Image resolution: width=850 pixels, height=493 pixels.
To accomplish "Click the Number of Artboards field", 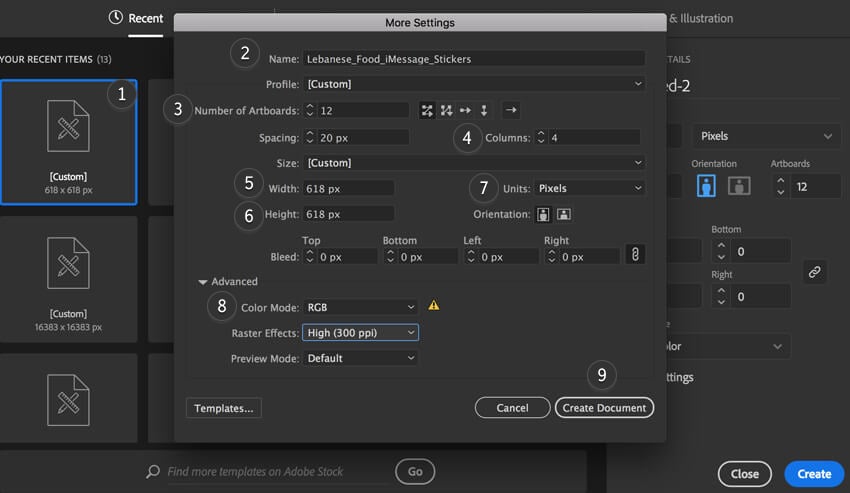I will 363,111.
